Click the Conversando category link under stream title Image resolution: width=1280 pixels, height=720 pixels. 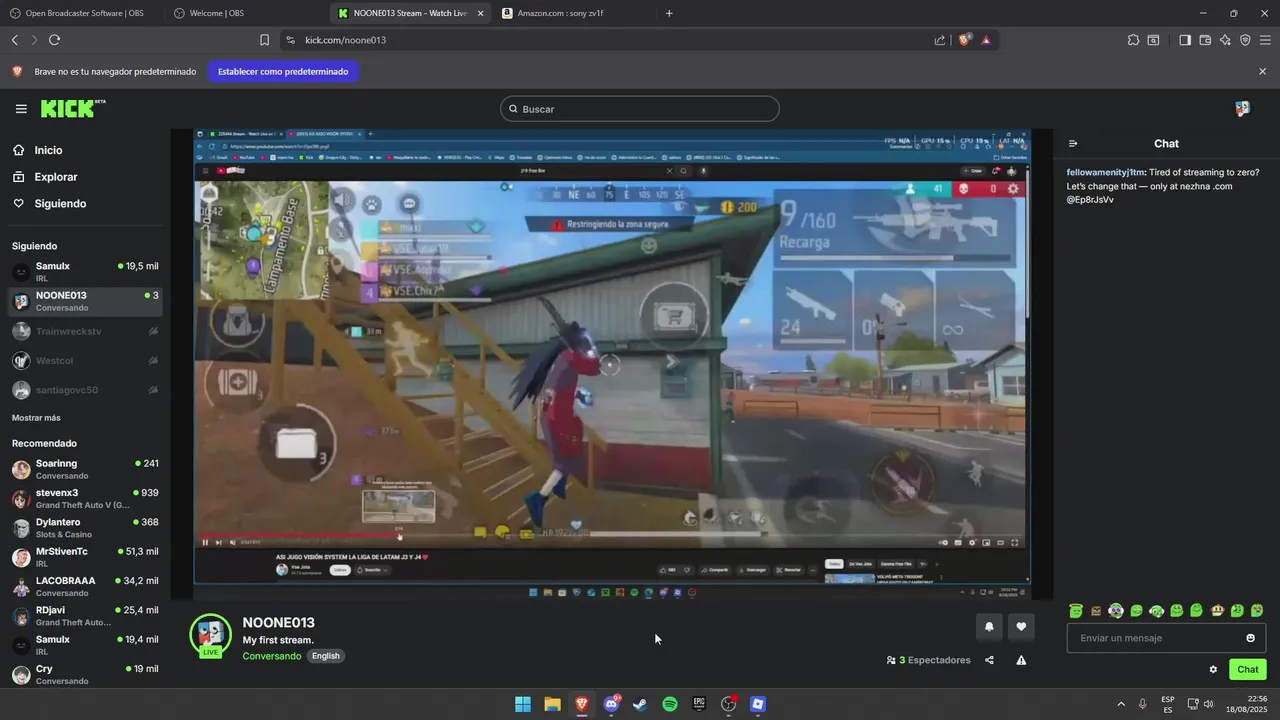pos(271,656)
